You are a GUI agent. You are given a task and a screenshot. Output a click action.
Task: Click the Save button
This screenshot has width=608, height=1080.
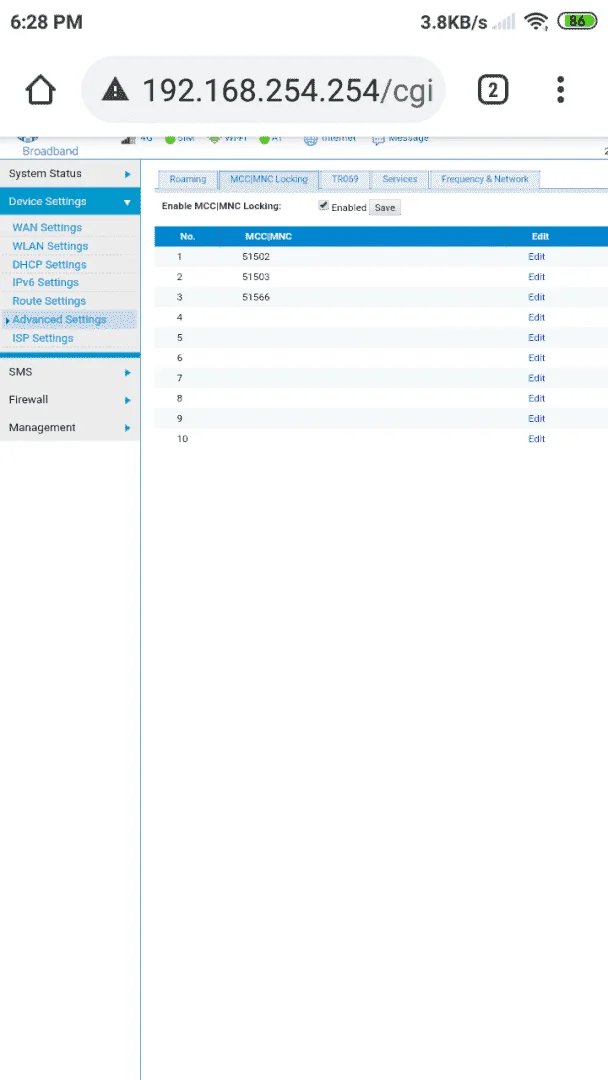(385, 207)
